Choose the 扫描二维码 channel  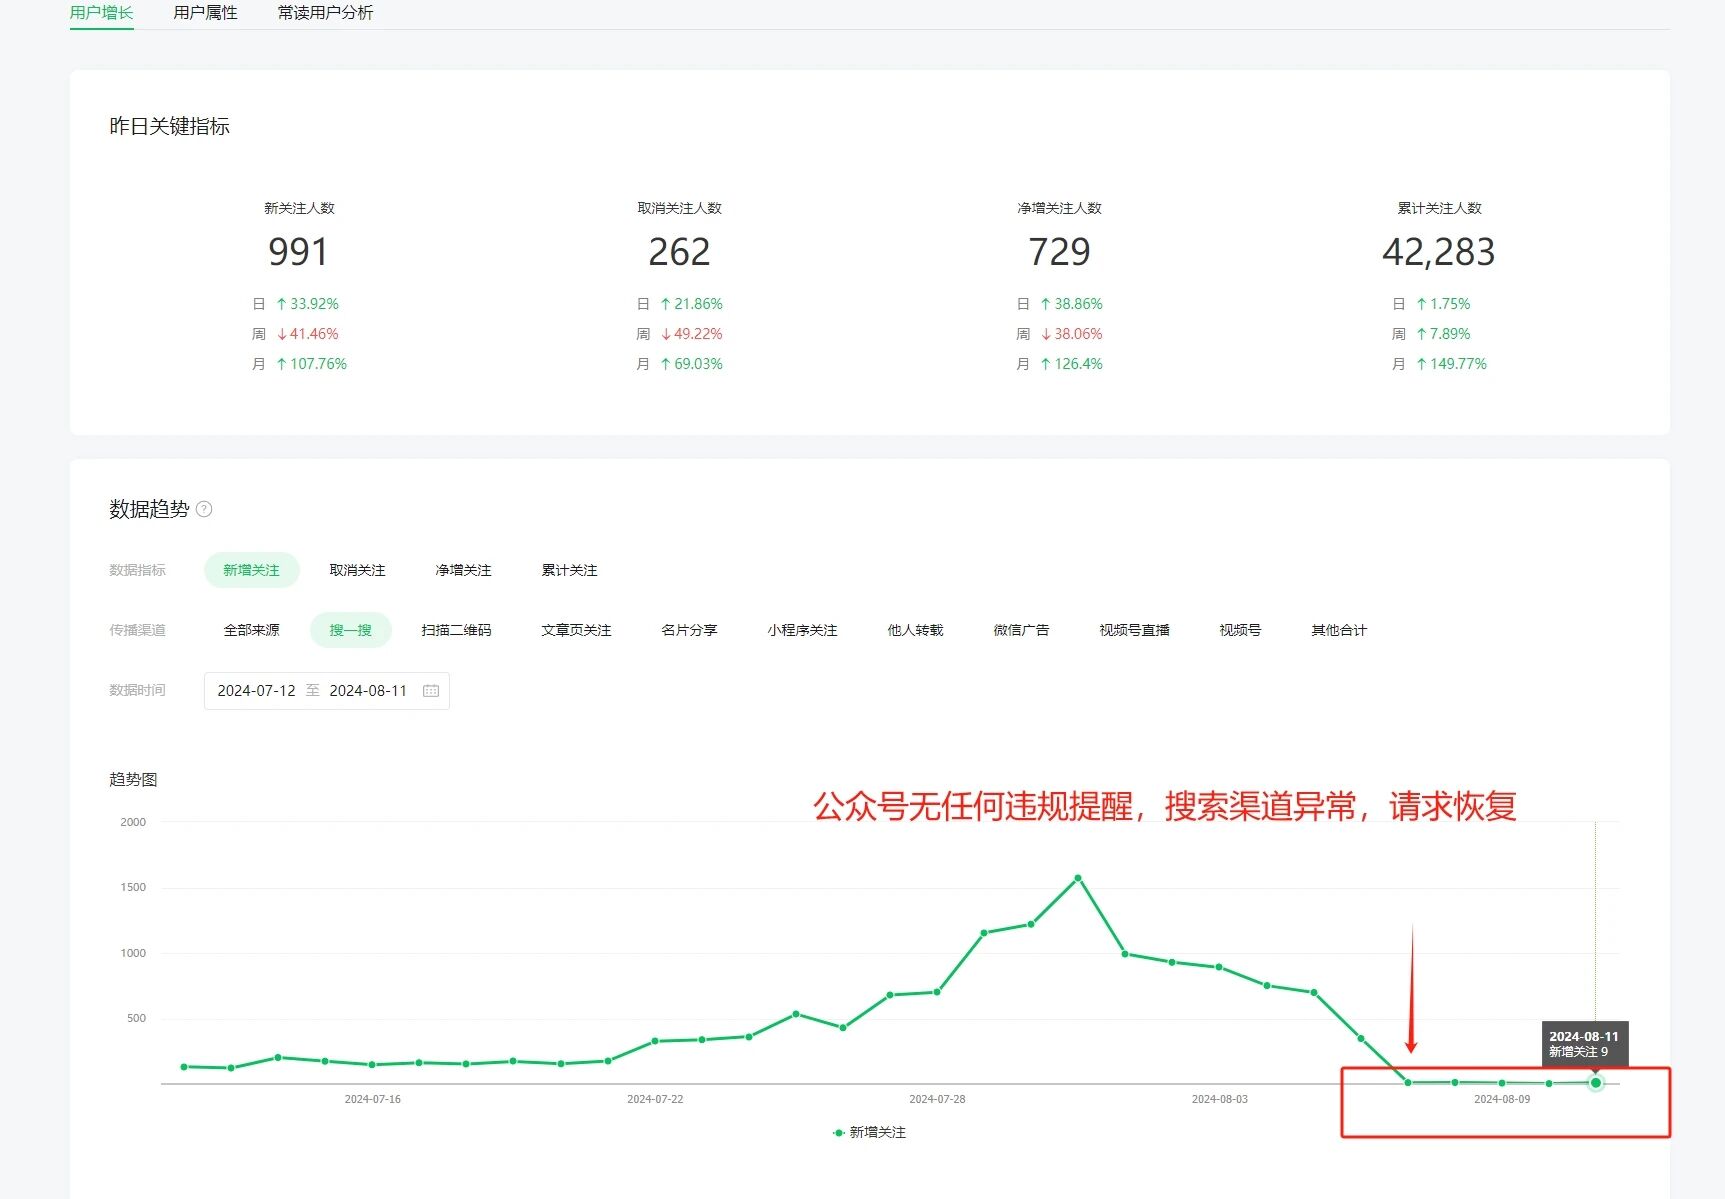(x=456, y=630)
